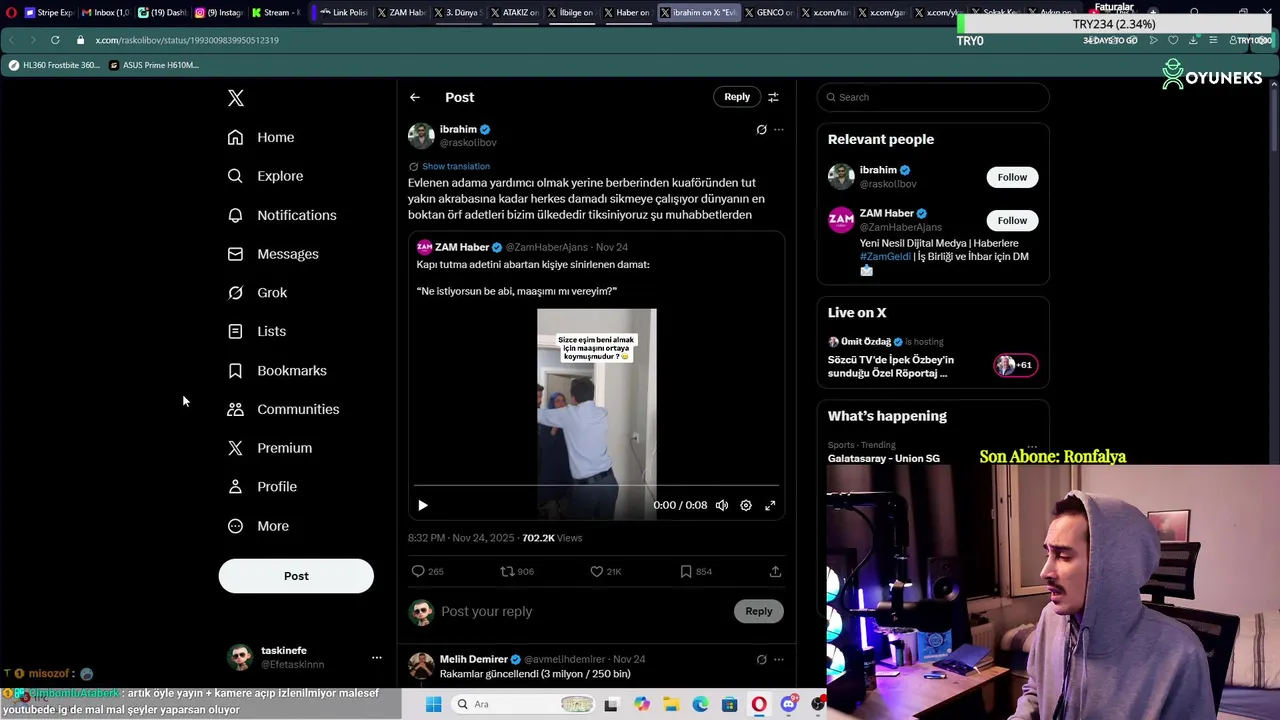Click Show translation link

tap(456, 166)
